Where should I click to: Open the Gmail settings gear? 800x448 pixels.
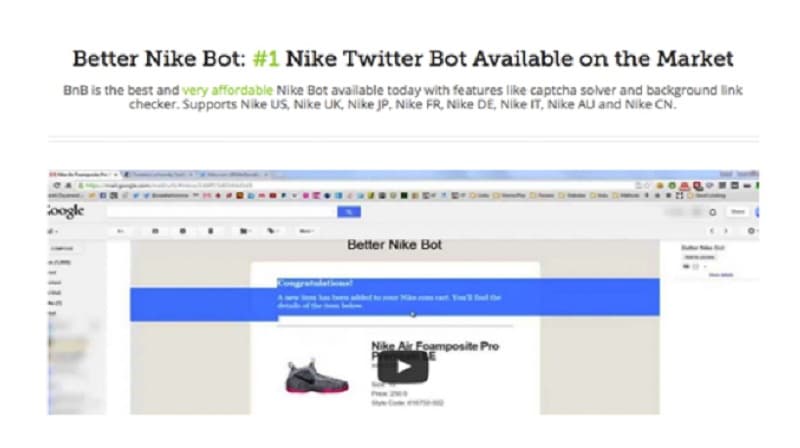click(752, 231)
